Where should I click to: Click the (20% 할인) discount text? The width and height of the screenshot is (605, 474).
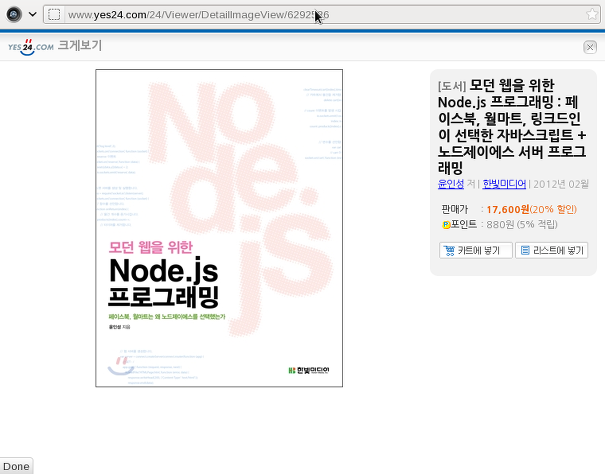pos(553,210)
